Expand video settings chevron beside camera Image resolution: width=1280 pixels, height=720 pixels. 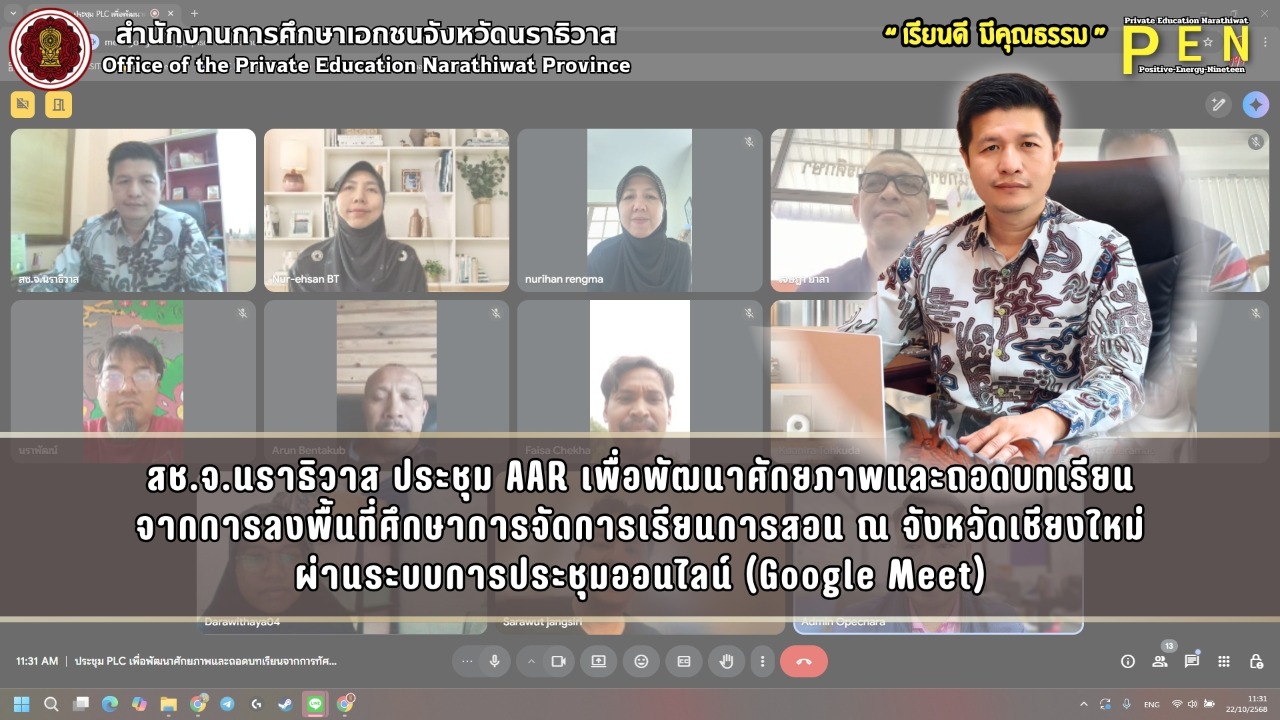pyautogui.click(x=531, y=661)
